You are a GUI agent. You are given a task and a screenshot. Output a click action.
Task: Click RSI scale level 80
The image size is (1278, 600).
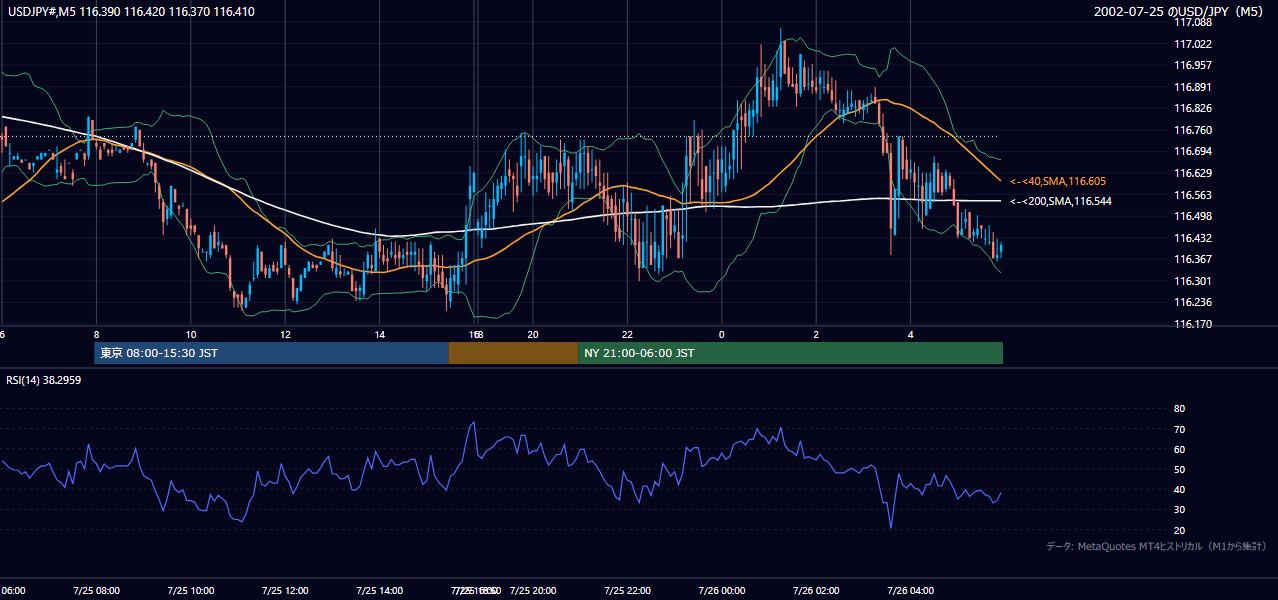(1179, 409)
